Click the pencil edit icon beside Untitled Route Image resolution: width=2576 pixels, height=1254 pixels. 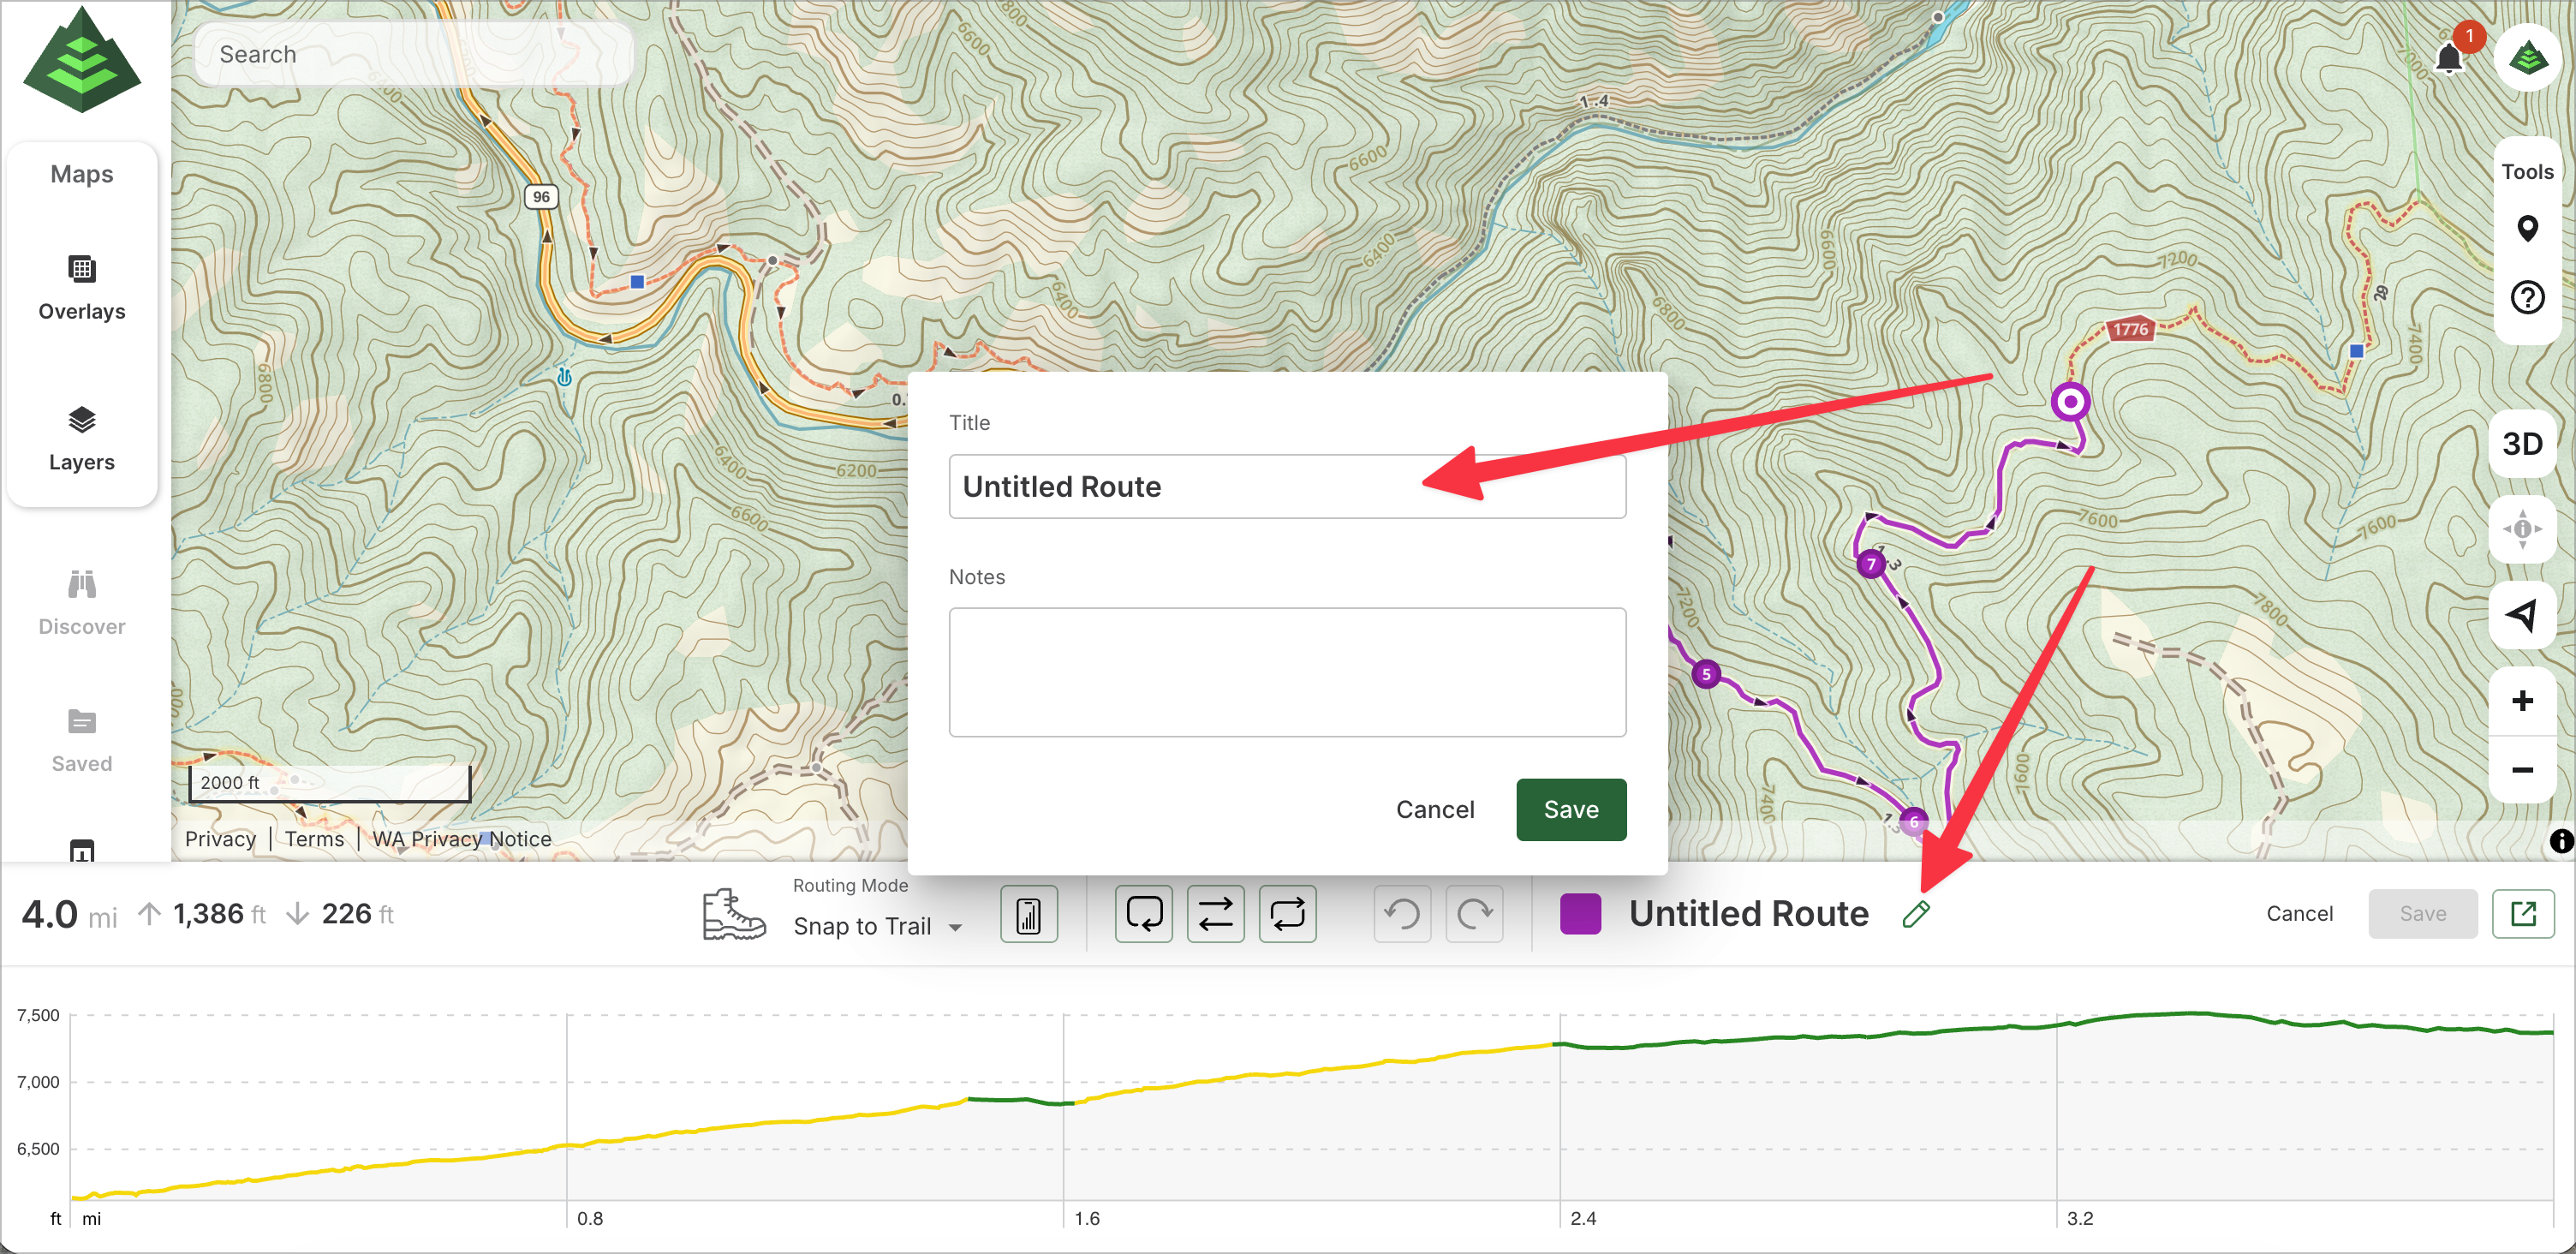click(1915, 914)
